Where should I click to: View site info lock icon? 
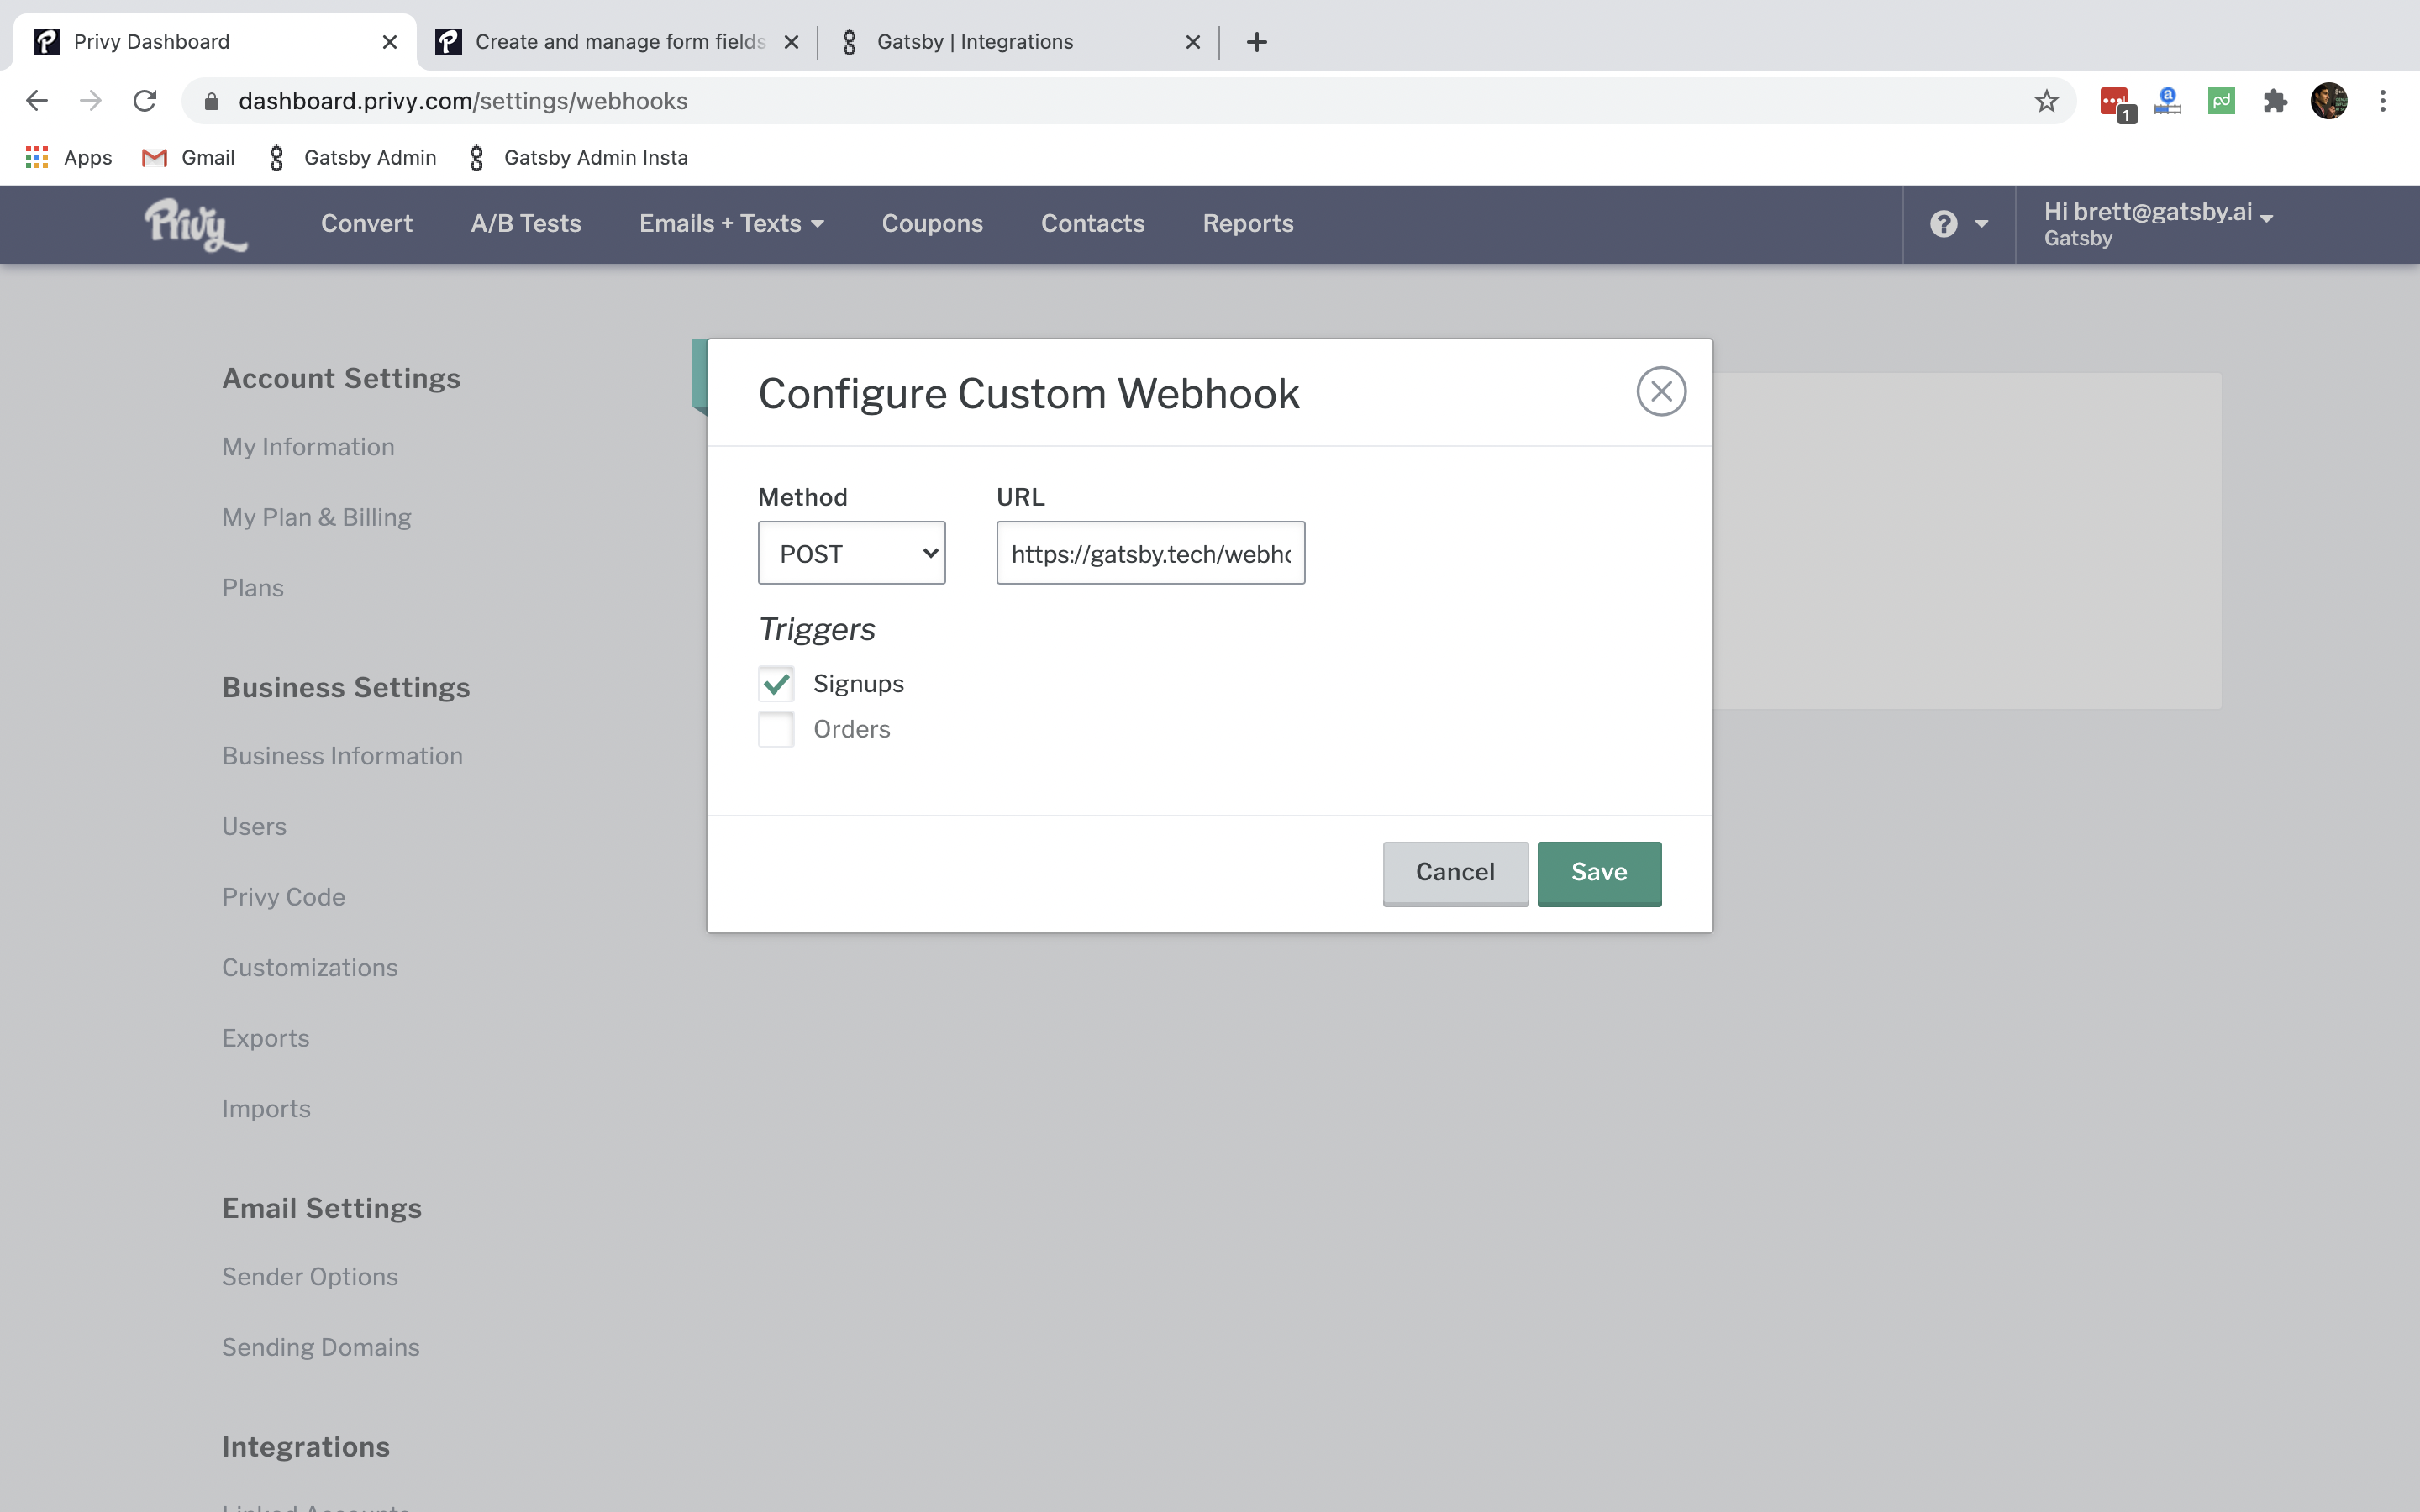point(211,101)
